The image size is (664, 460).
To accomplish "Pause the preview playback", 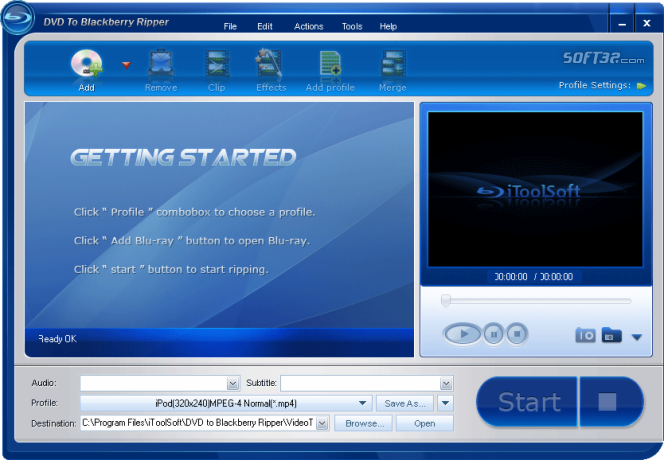I will click(x=493, y=334).
